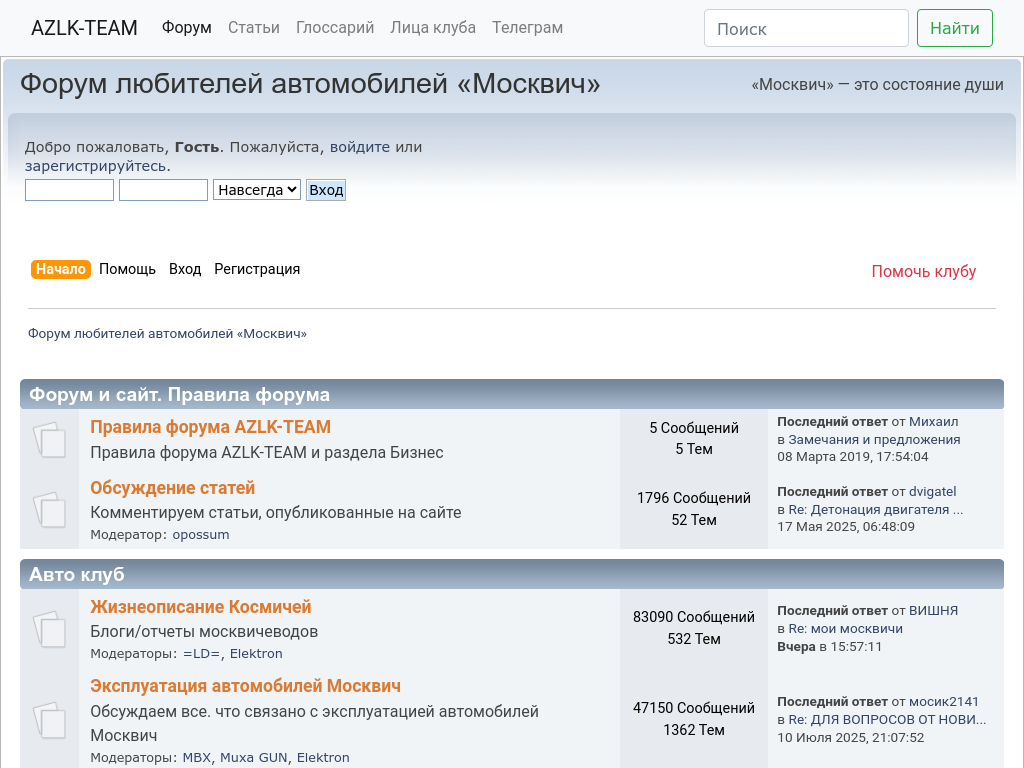This screenshot has height=768, width=1024.
Task: Open the Помощь menu item
Action: [127, 269]
